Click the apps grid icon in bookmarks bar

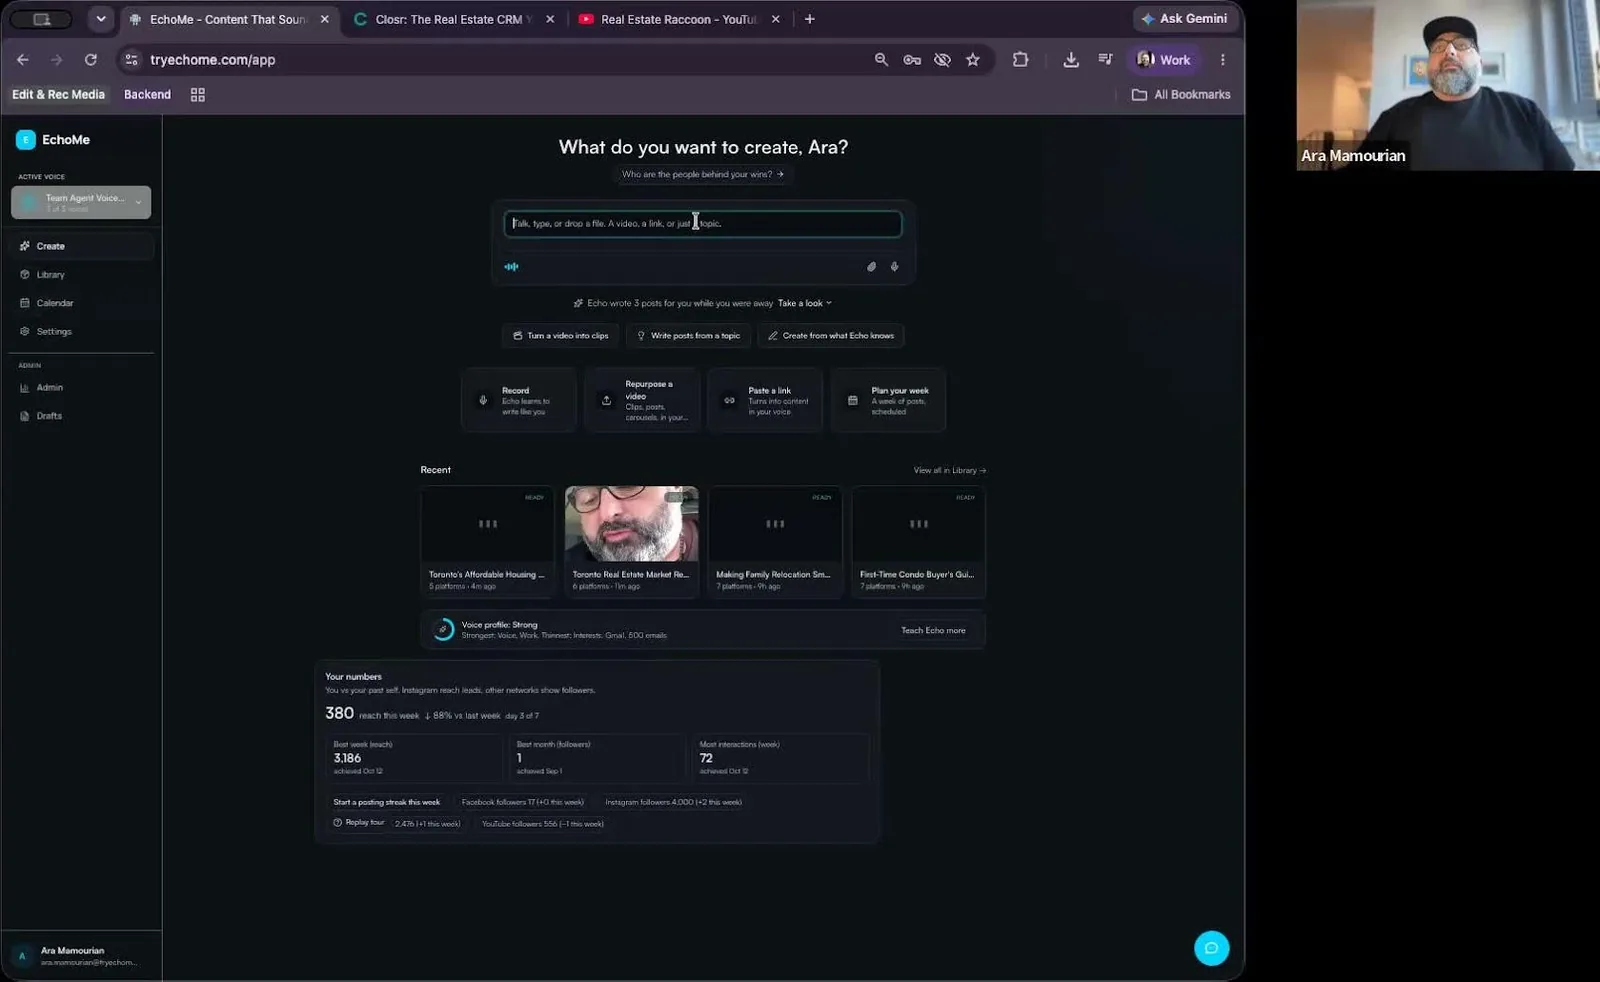pos(198,95)
